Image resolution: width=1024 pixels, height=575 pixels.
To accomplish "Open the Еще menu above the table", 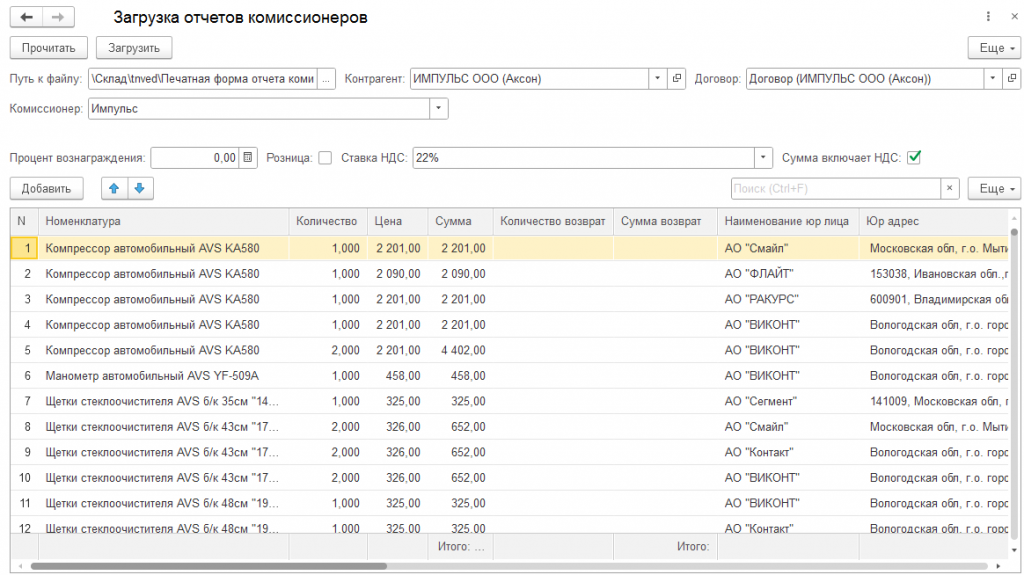I will pyautogui.click(x=995, y=188).
